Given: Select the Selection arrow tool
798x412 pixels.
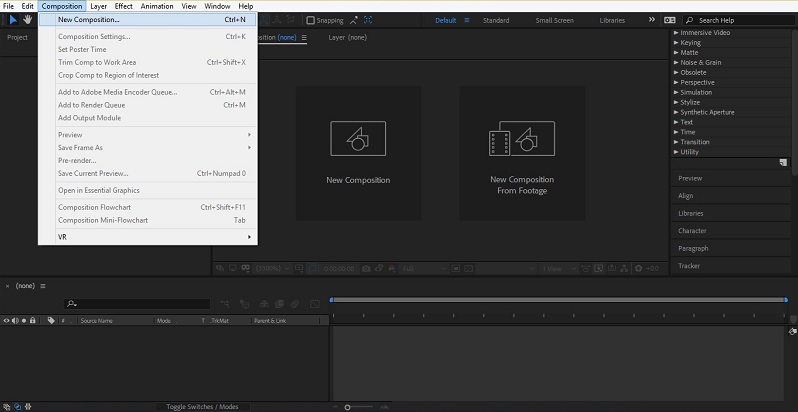Looking at the screenshot, I should (x=13, y=20).
